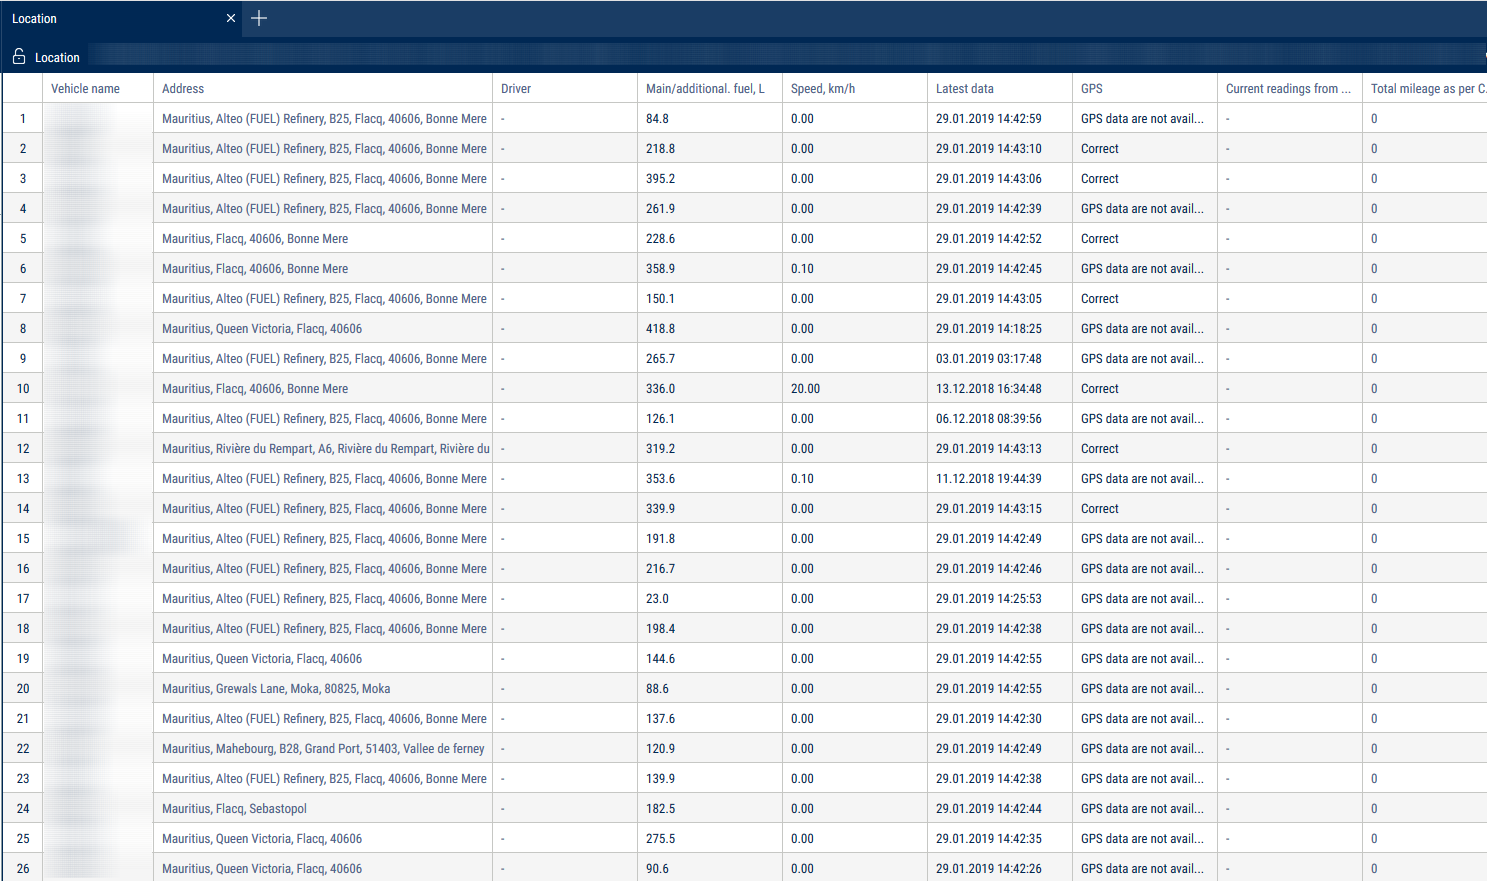
Task: Select fuel value 265.7 in row 9
Action: coord(660,359)
